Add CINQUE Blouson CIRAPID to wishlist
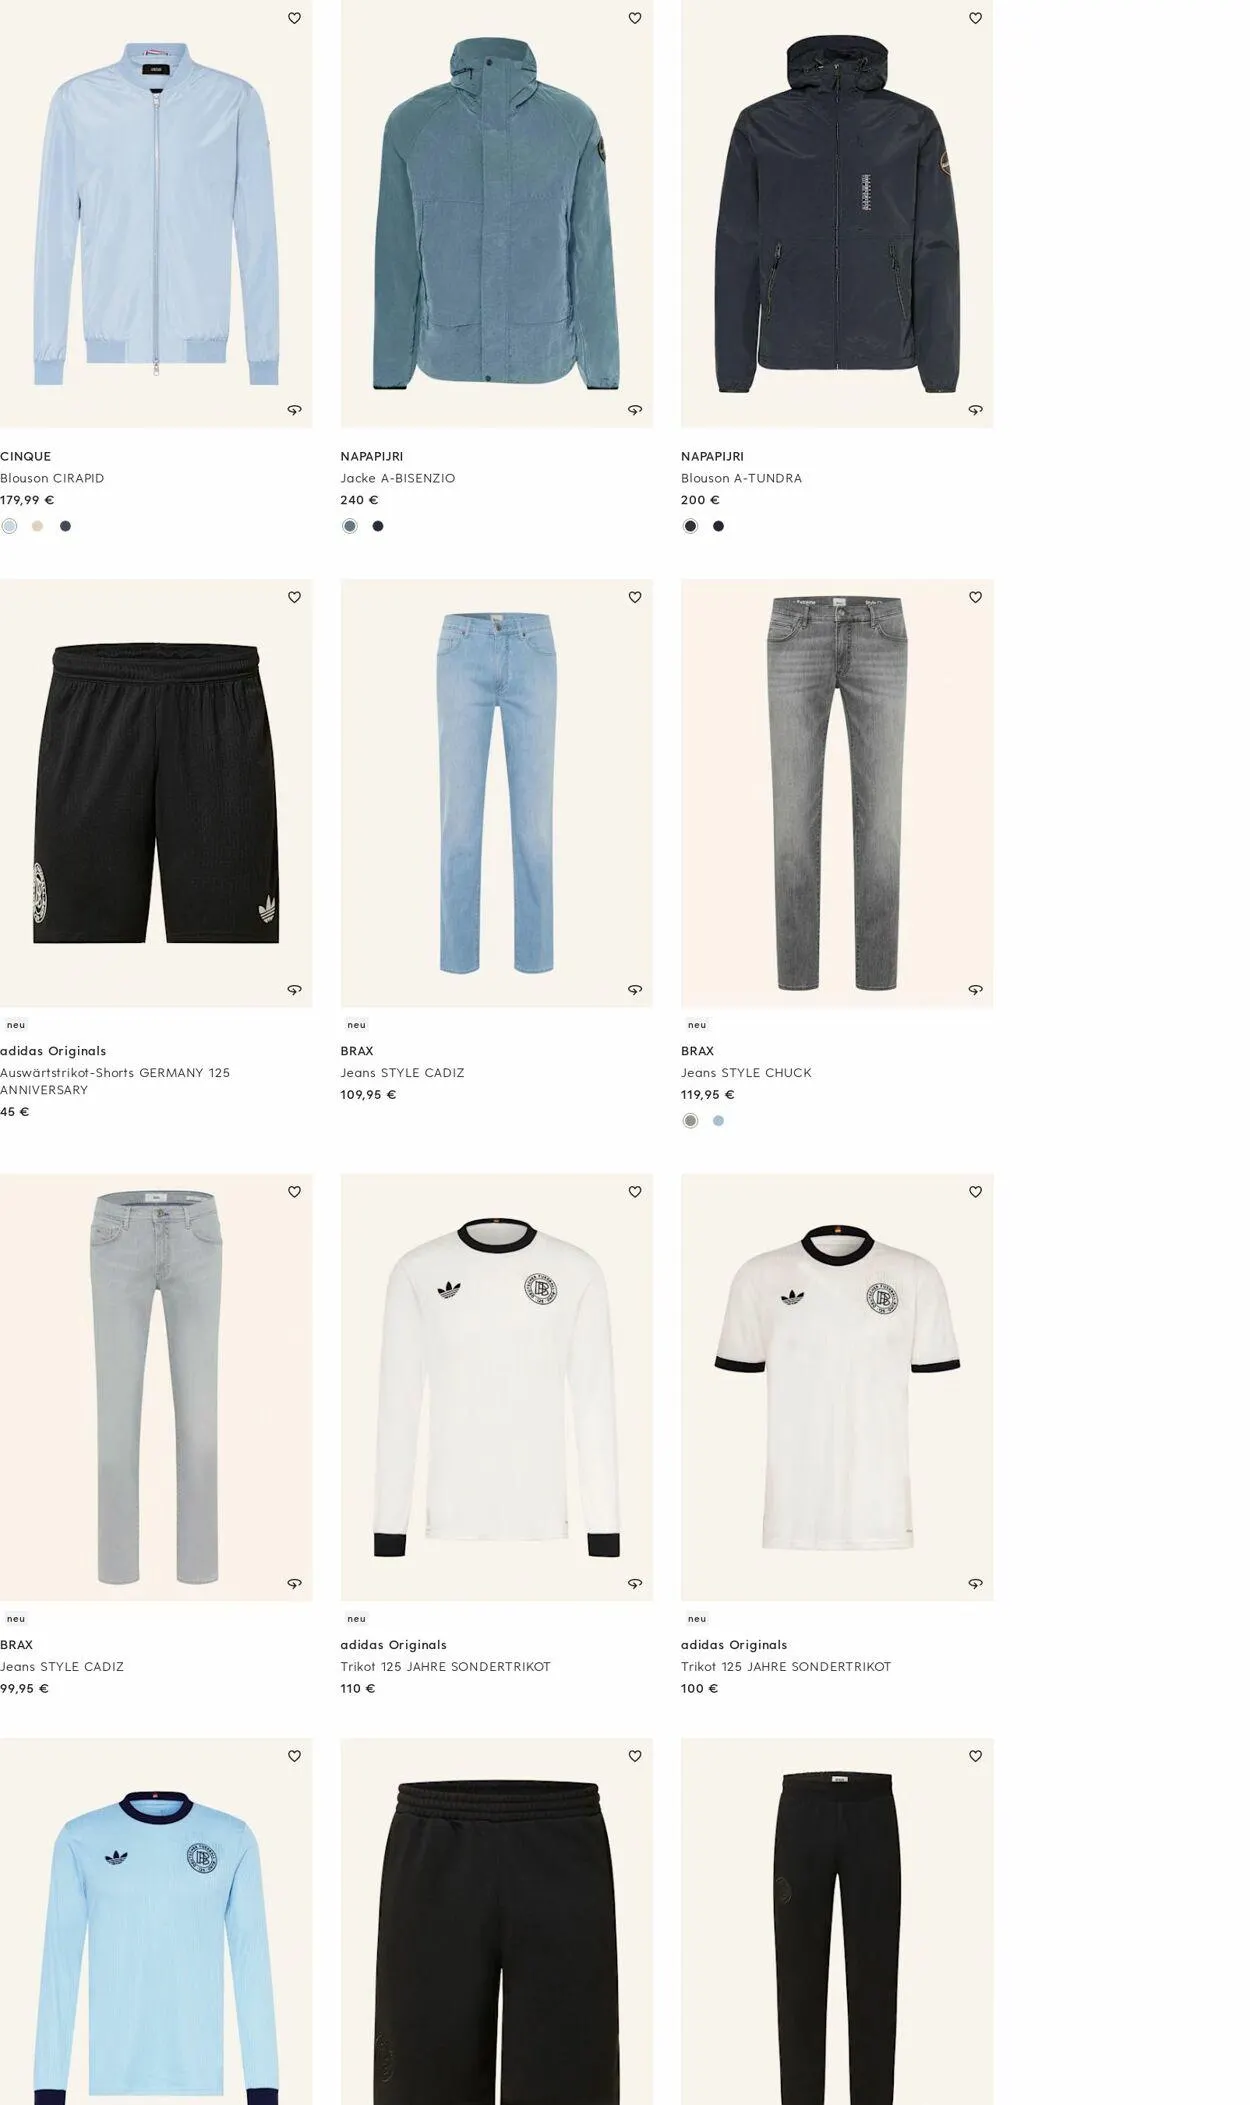This screenshot has width=1250, height=2105. pos(294,18)
